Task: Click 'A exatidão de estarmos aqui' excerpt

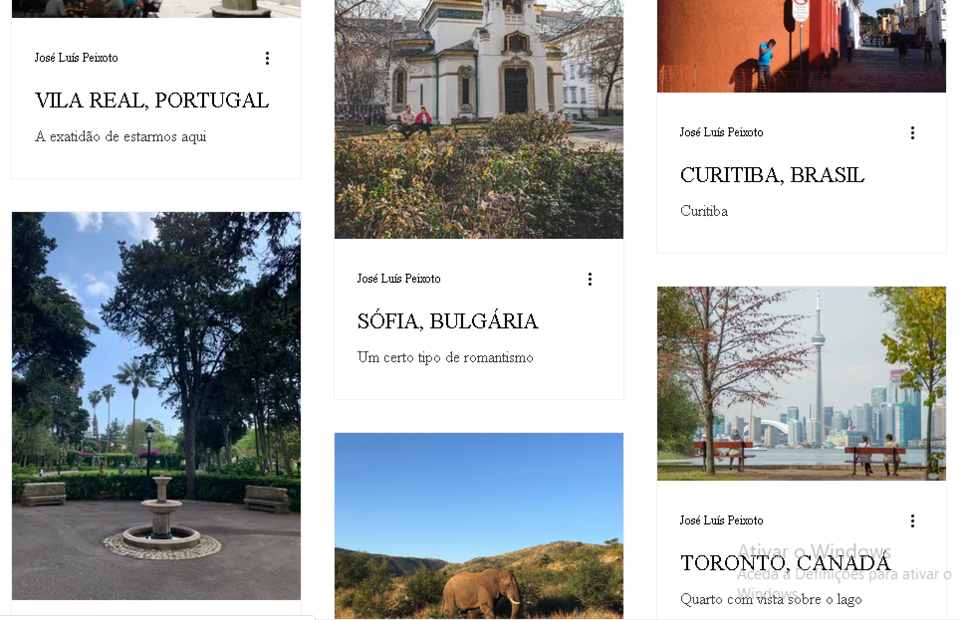Action: coord(121,136)
